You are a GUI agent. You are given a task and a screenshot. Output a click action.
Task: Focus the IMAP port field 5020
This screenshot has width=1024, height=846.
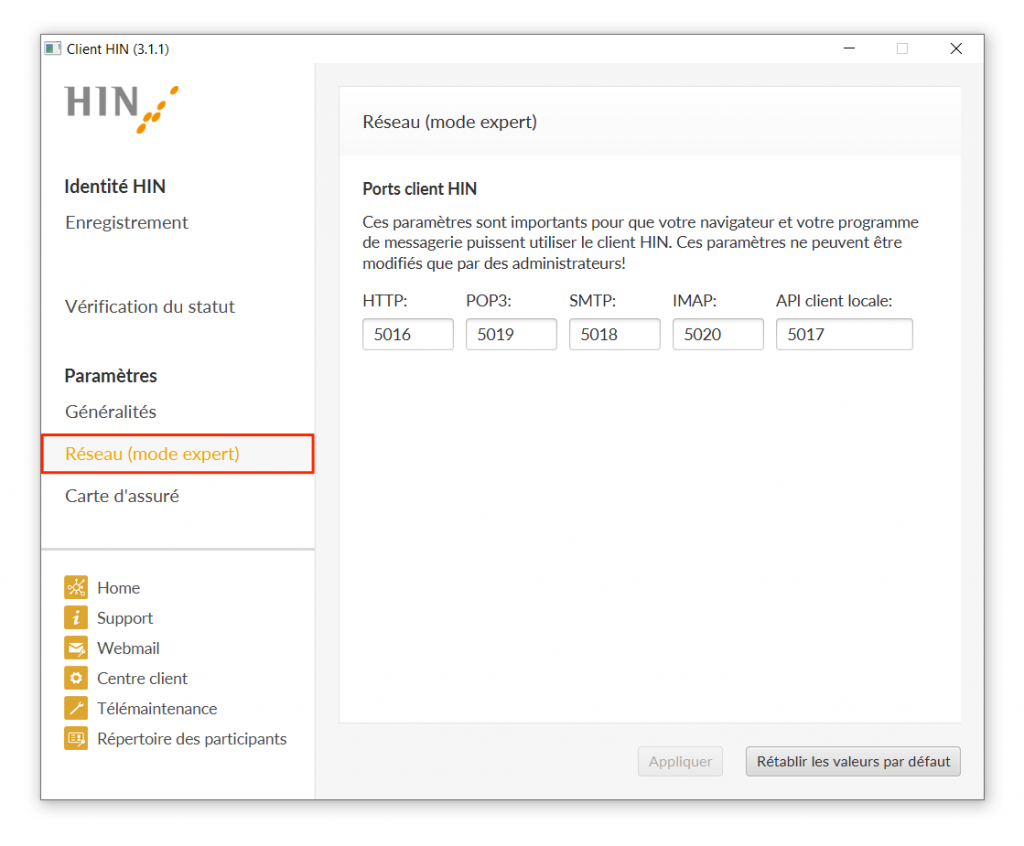pyautogui.click(x=718, y=334)
